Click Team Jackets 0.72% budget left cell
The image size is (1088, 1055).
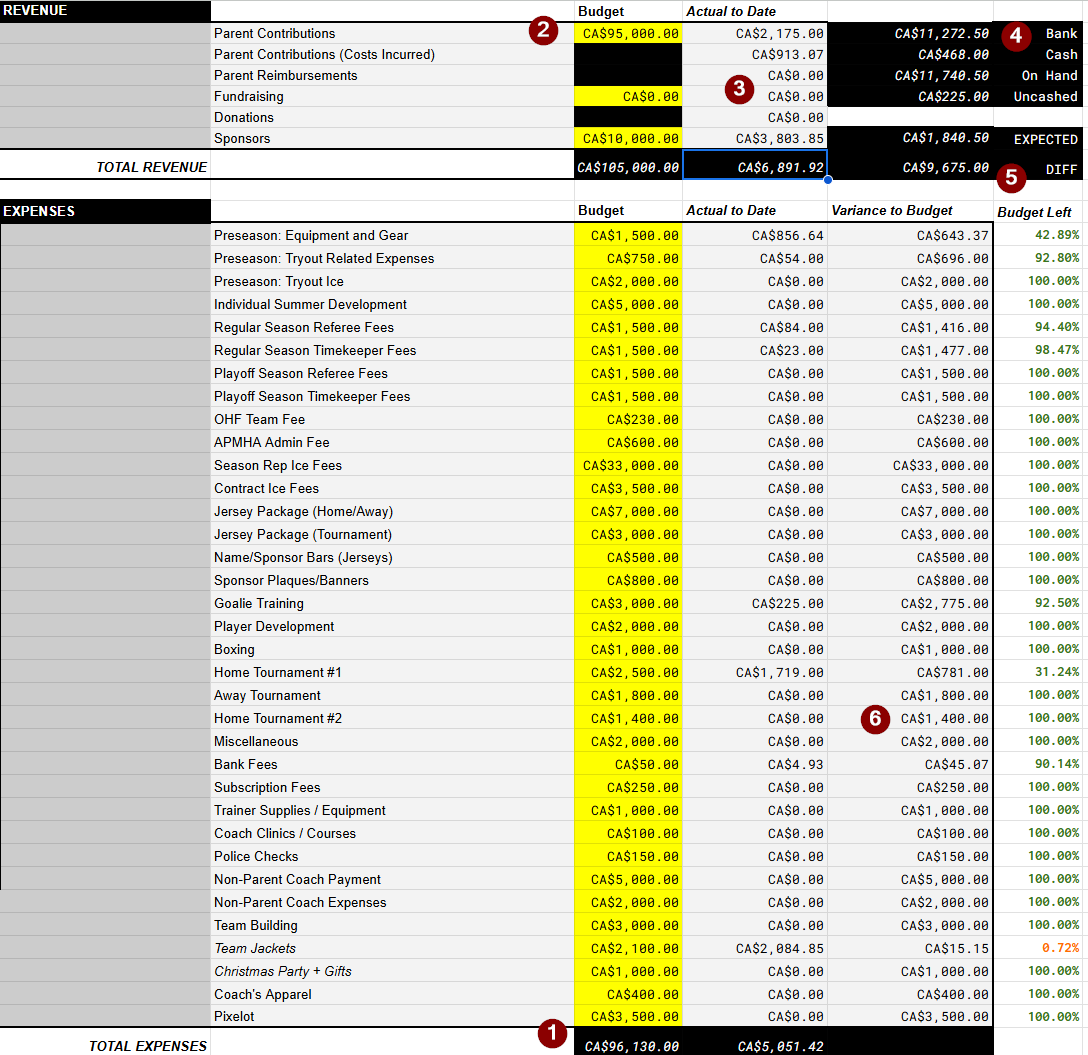[x=1040, y=948]
